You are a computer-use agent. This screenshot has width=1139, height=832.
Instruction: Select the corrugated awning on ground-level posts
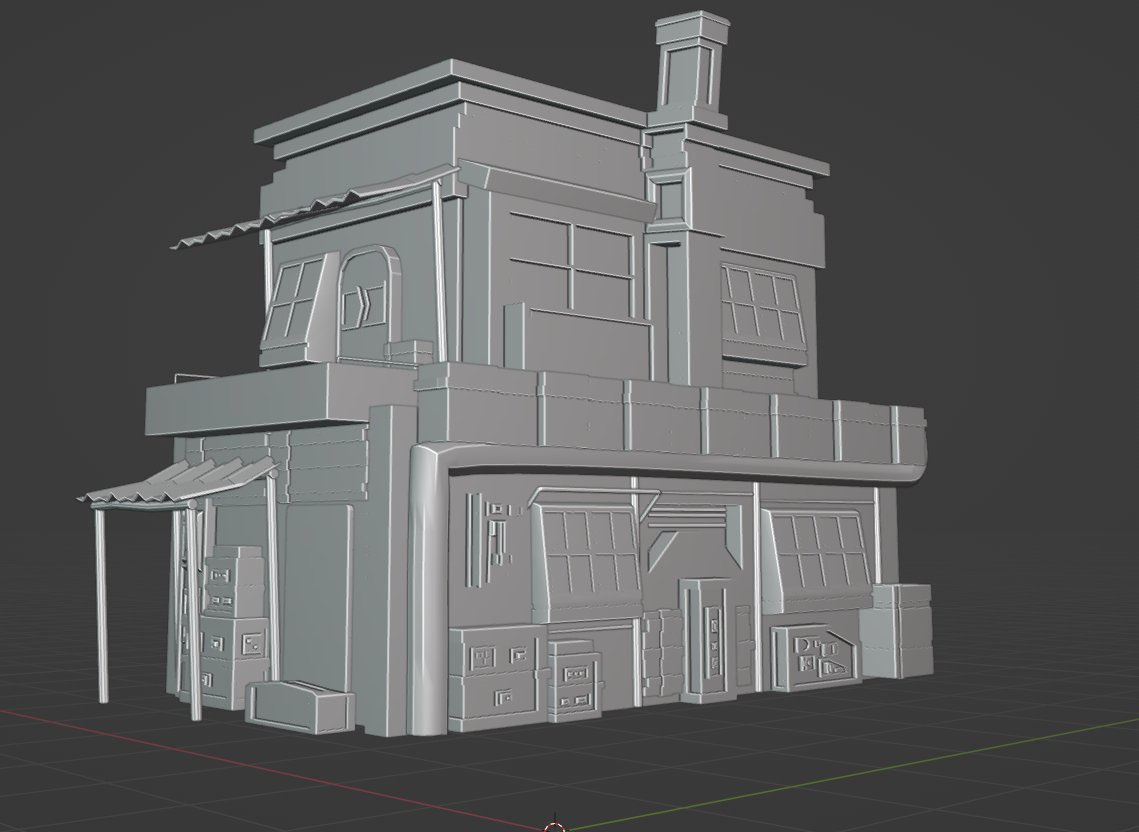point(178,482)
